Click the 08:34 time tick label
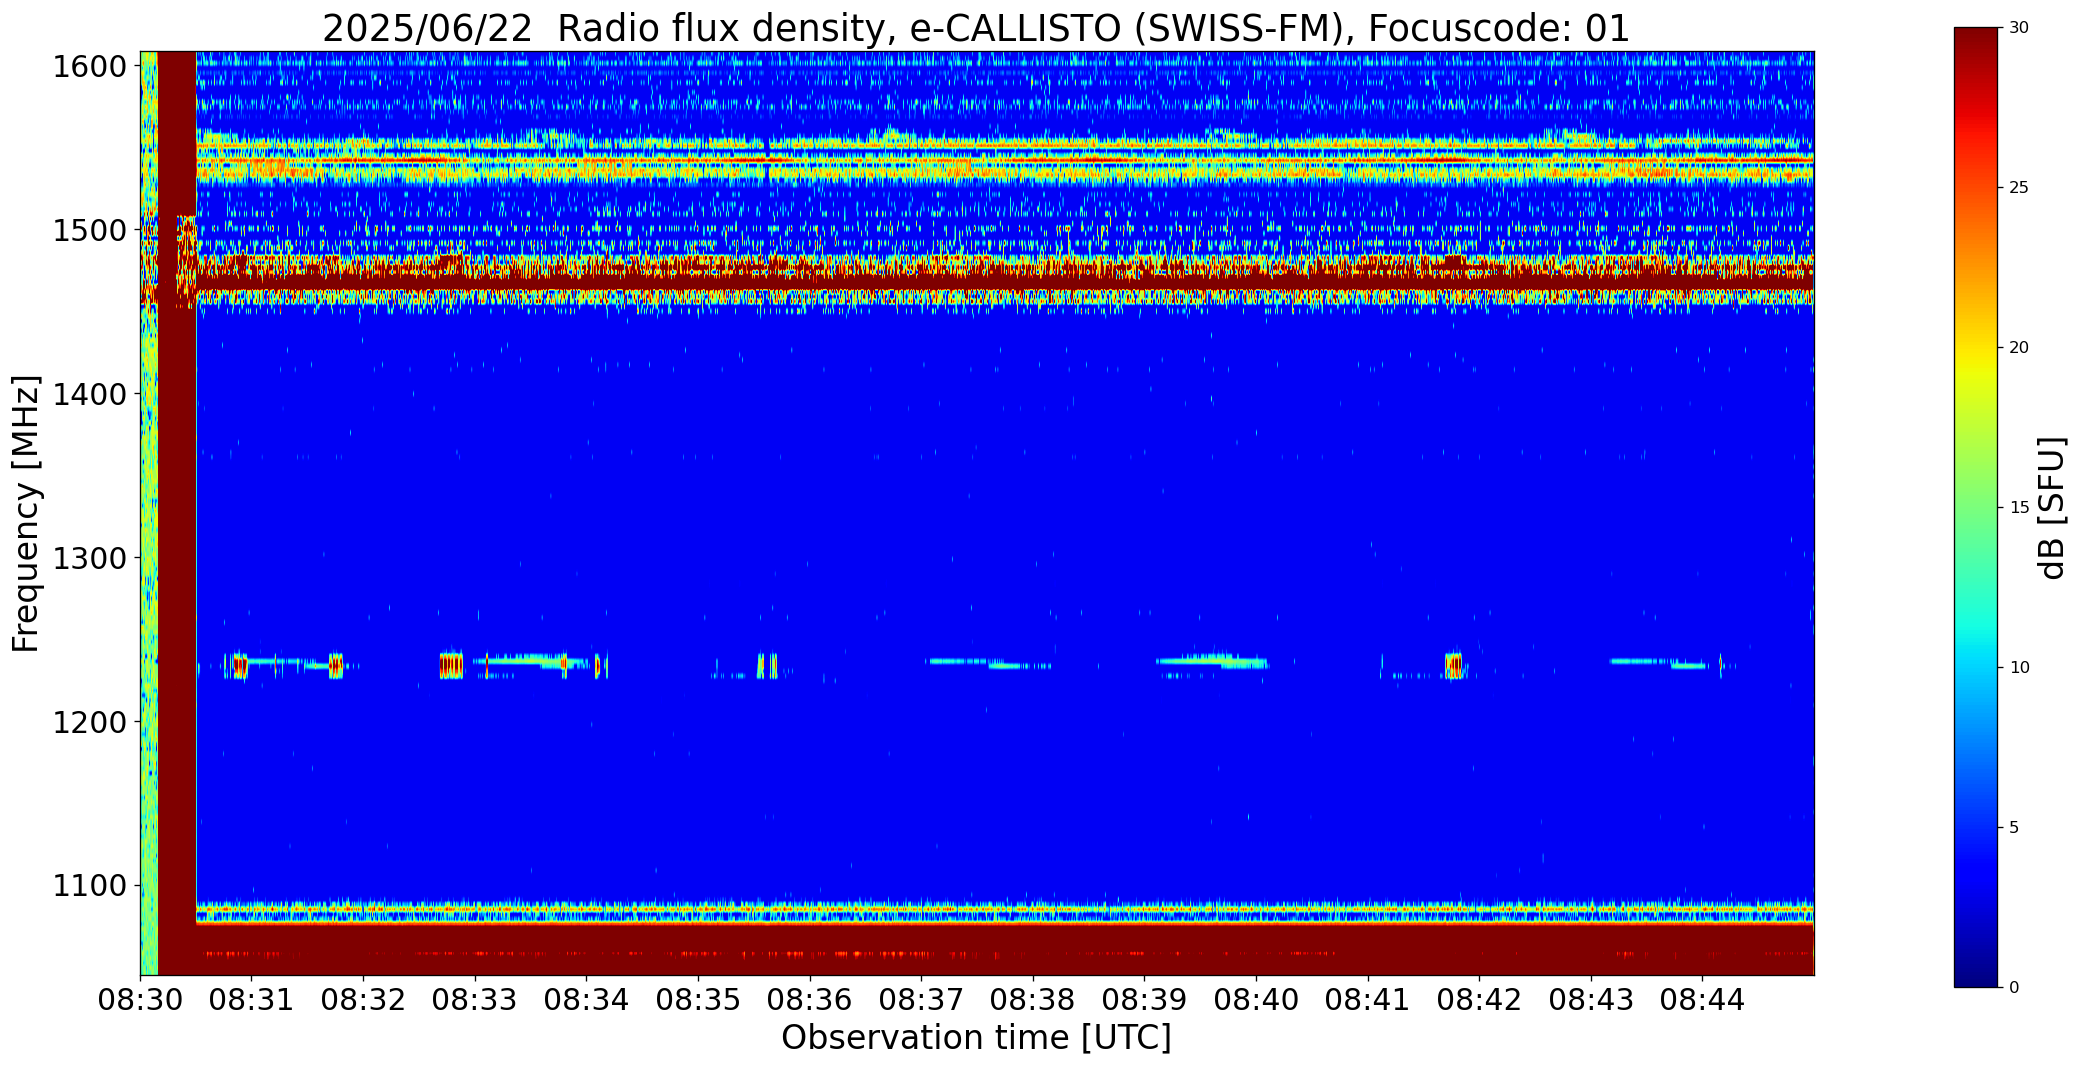The height and width of the screenshot is (1067, 2082). (x=587, y=999)
